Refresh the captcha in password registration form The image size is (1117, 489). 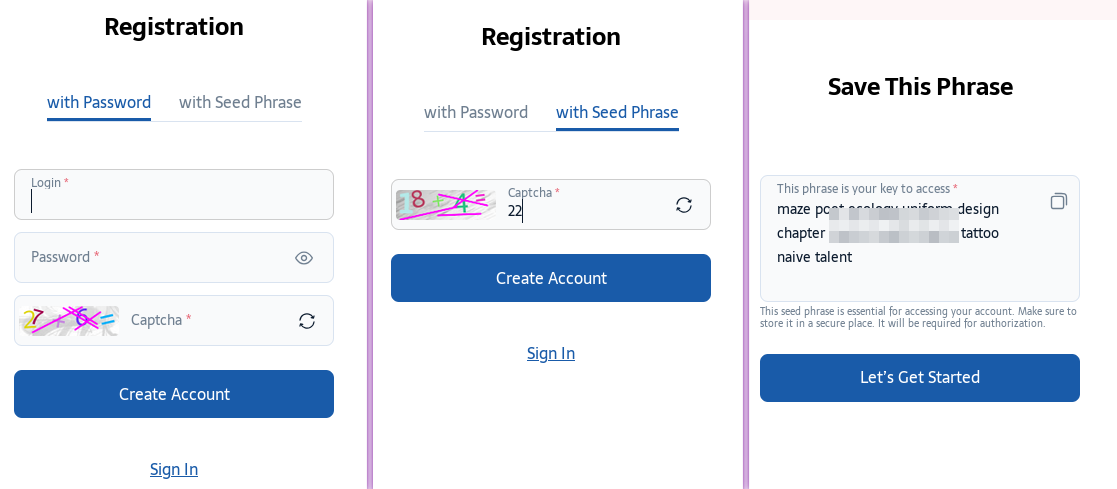click(307, 321)
